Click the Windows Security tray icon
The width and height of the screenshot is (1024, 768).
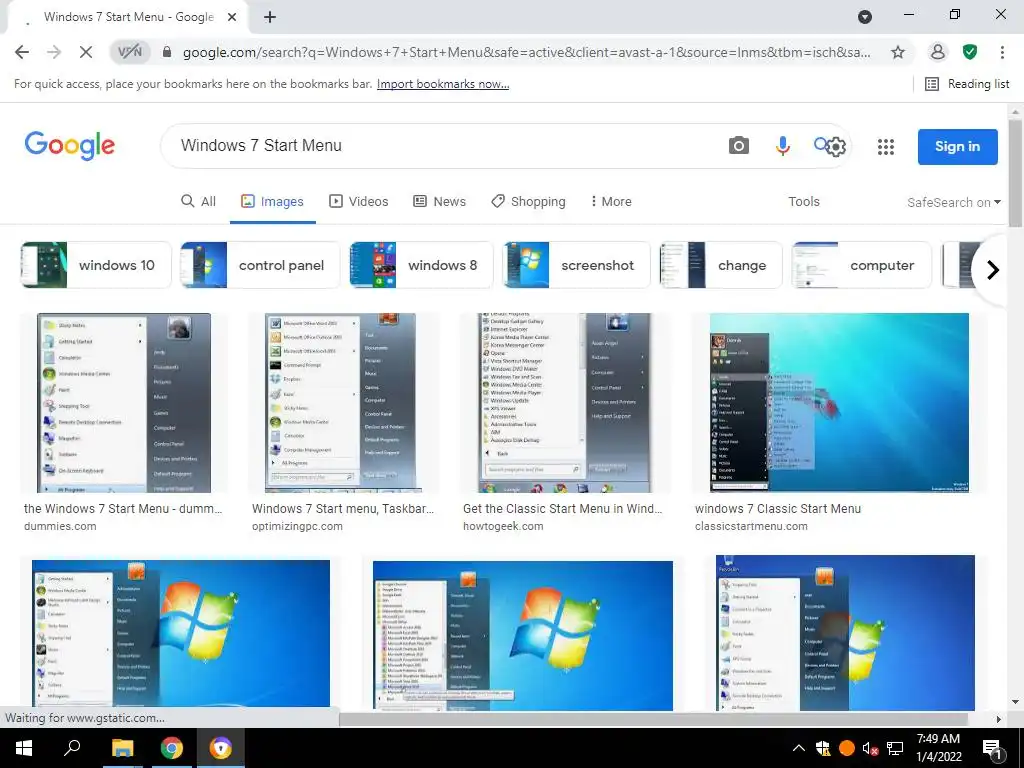pyautogui.click(x=823, y=748)
